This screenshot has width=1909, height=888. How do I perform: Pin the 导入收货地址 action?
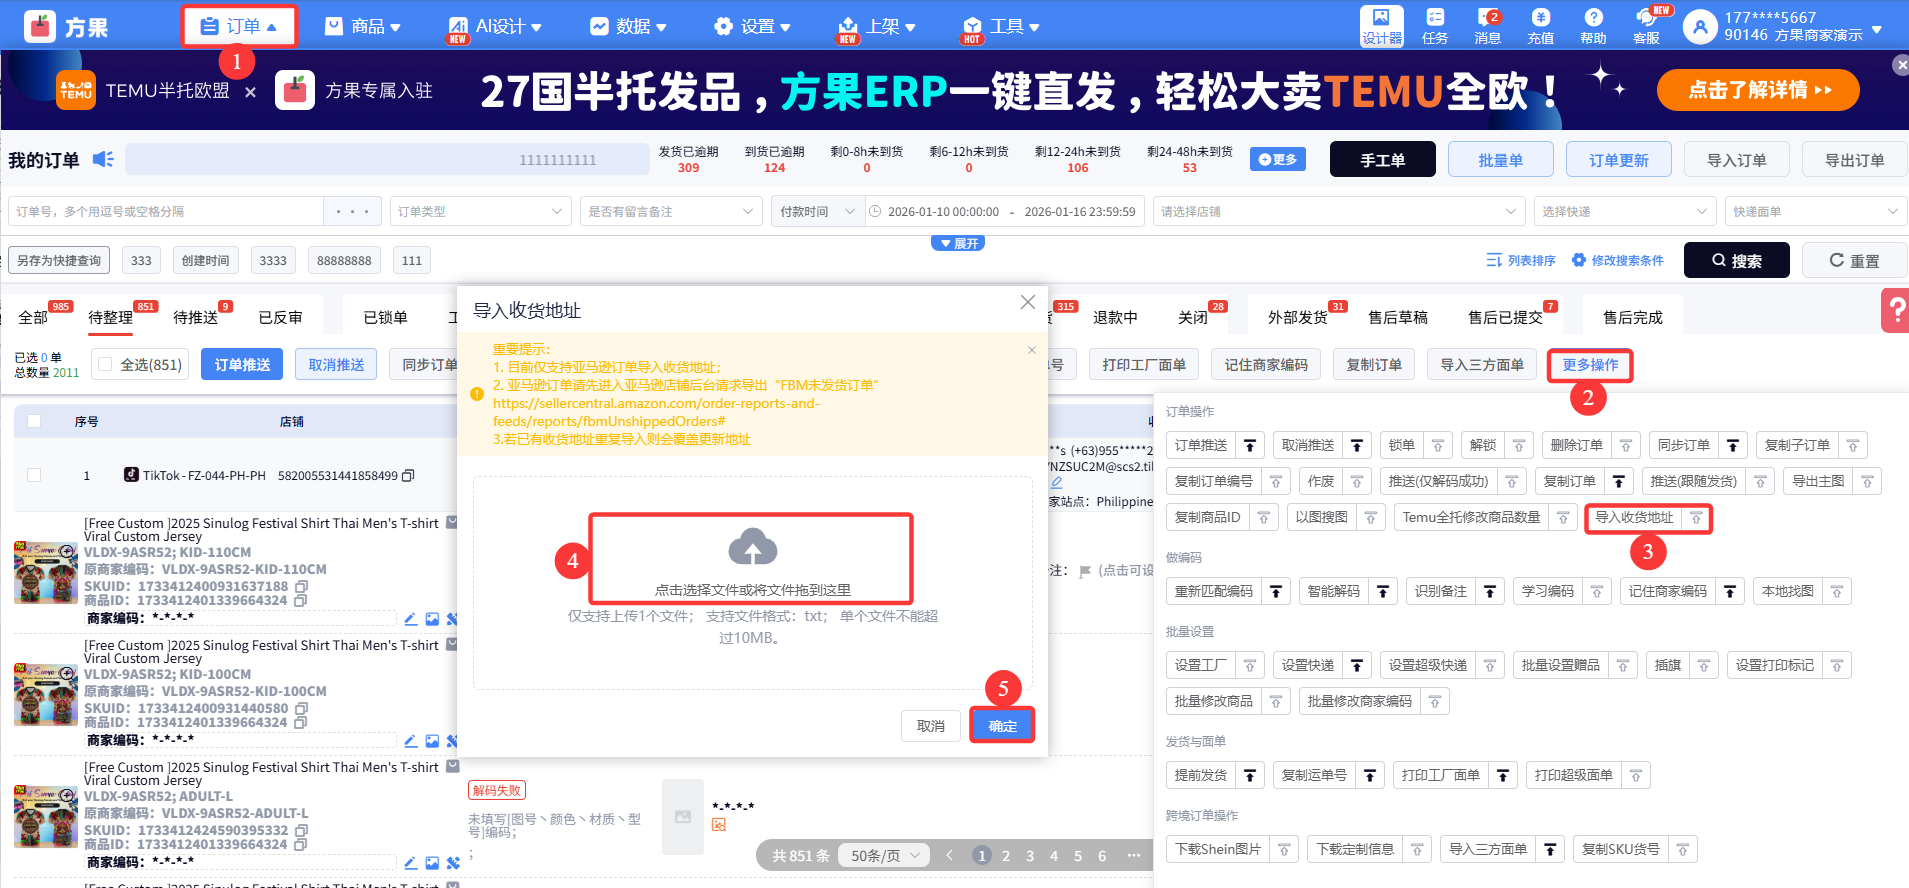click(1696, 517)
